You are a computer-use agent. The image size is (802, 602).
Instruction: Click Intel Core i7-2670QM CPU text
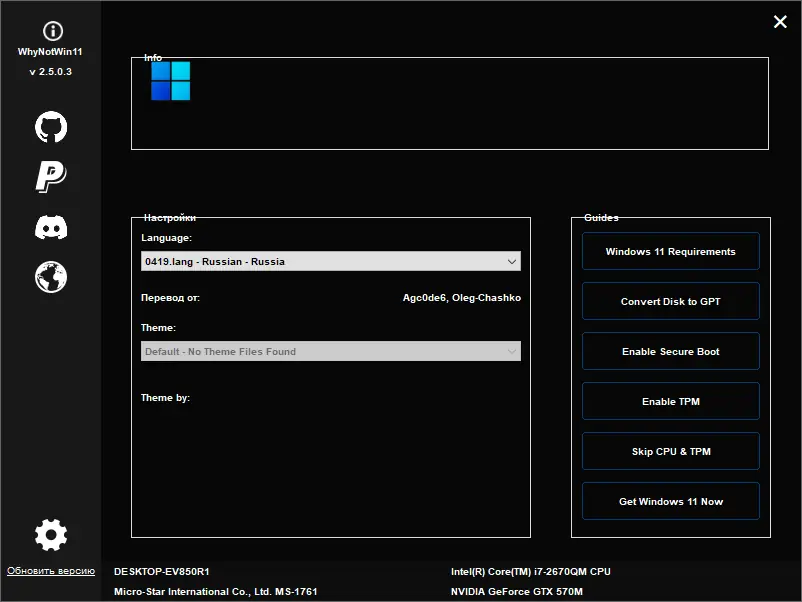[x=530, y=571]
